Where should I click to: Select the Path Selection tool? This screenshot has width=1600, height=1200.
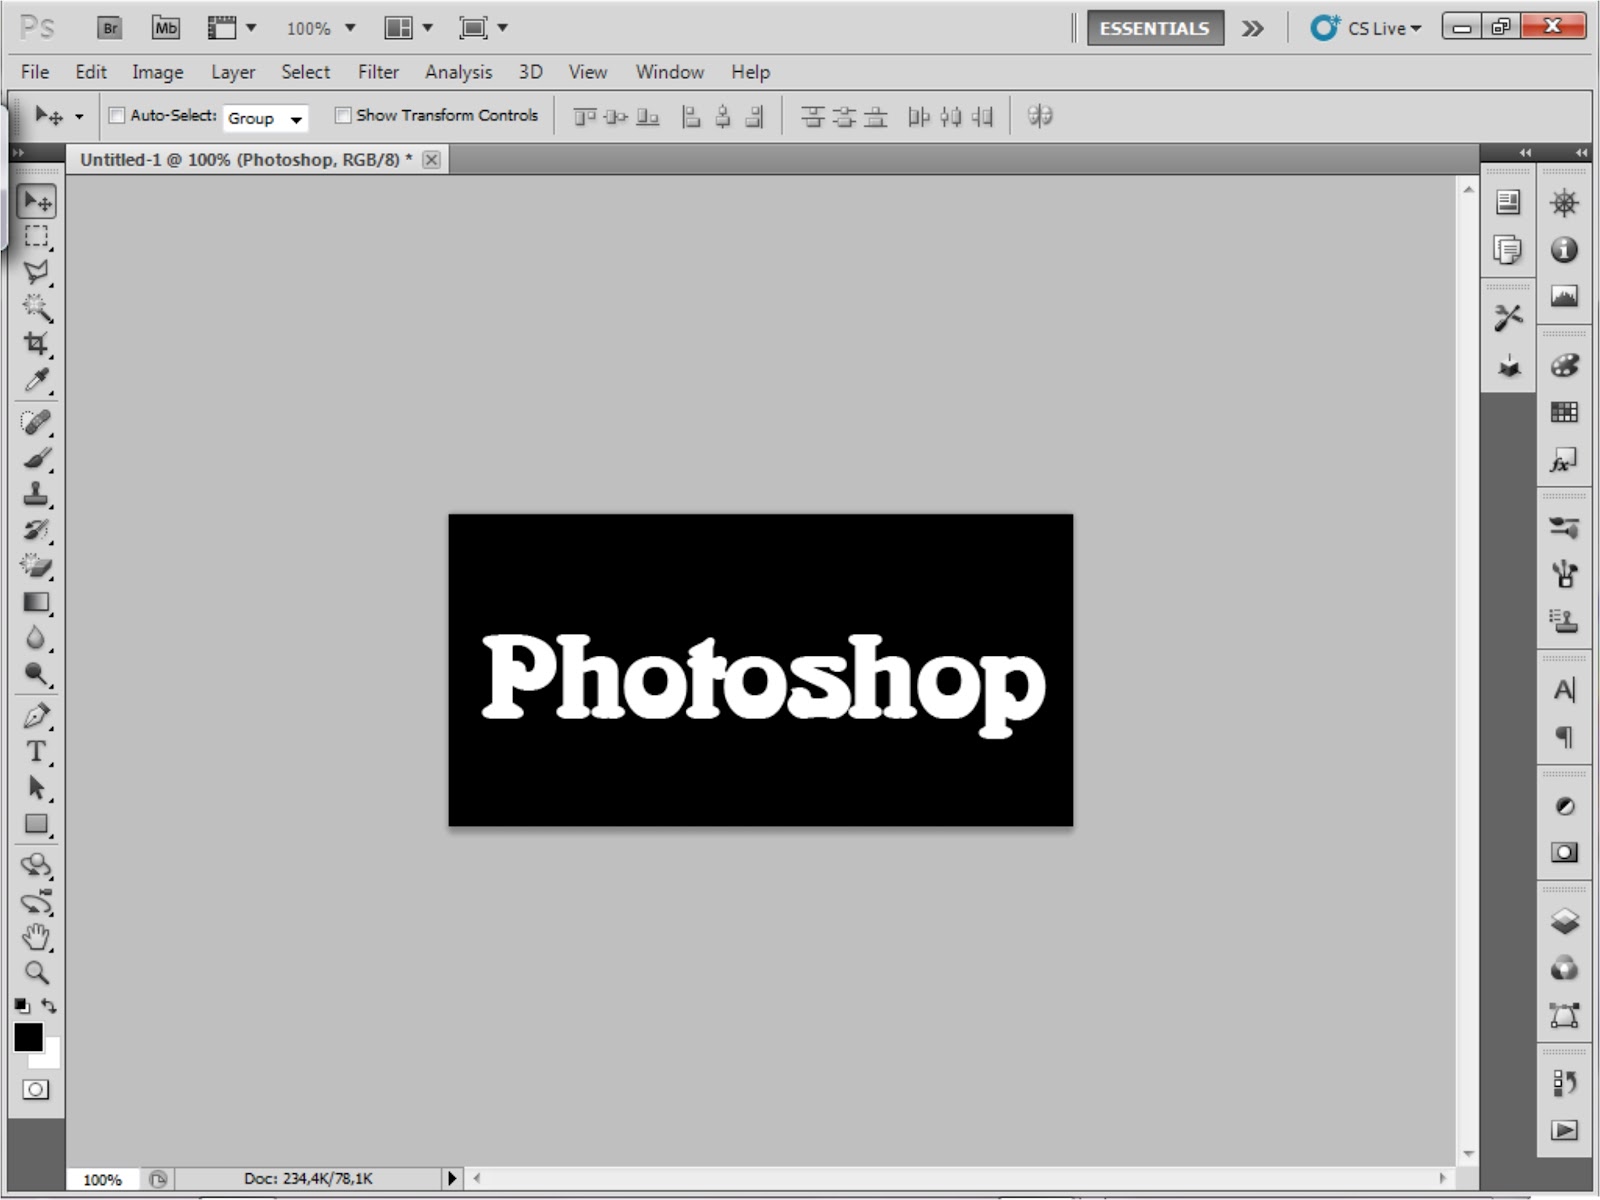click(x=37, y=788)
